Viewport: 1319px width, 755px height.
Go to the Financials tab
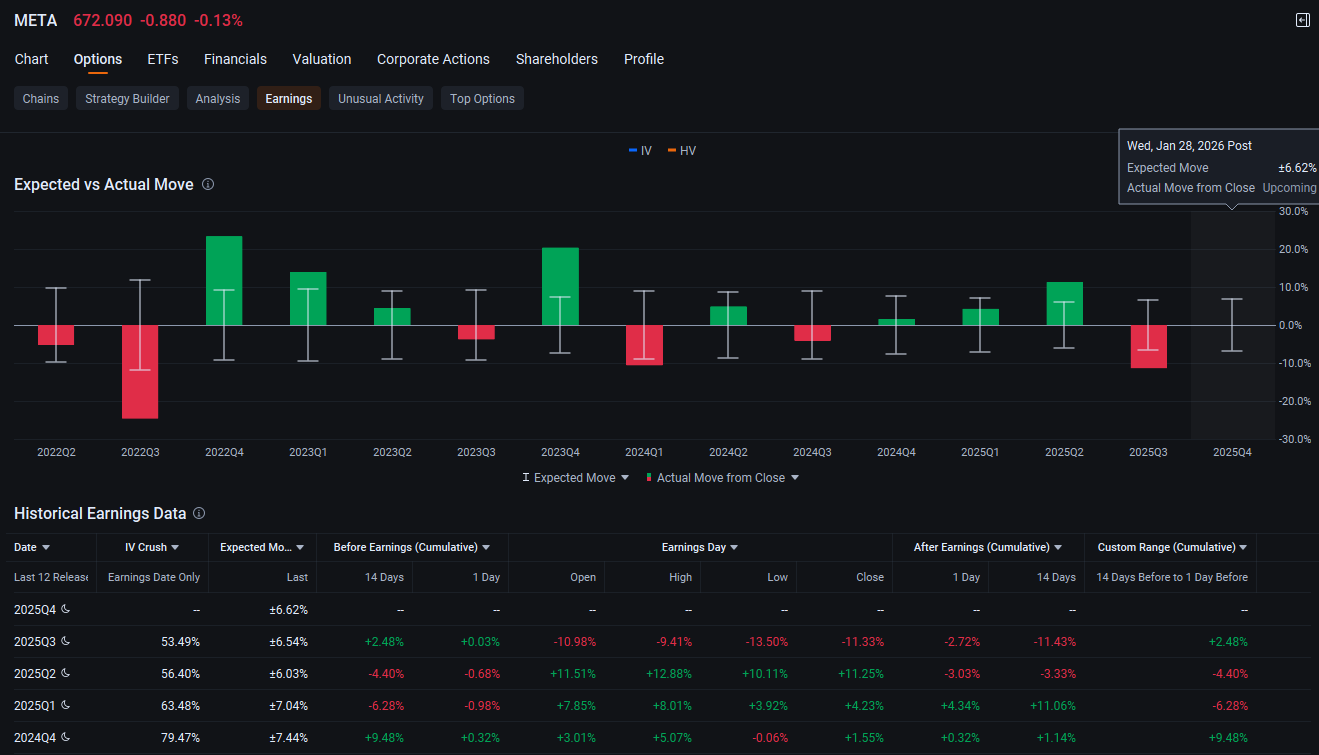(x=235, y=59)
